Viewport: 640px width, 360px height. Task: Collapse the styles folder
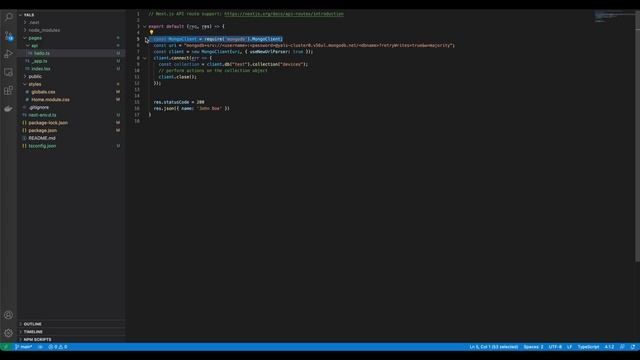71,84
